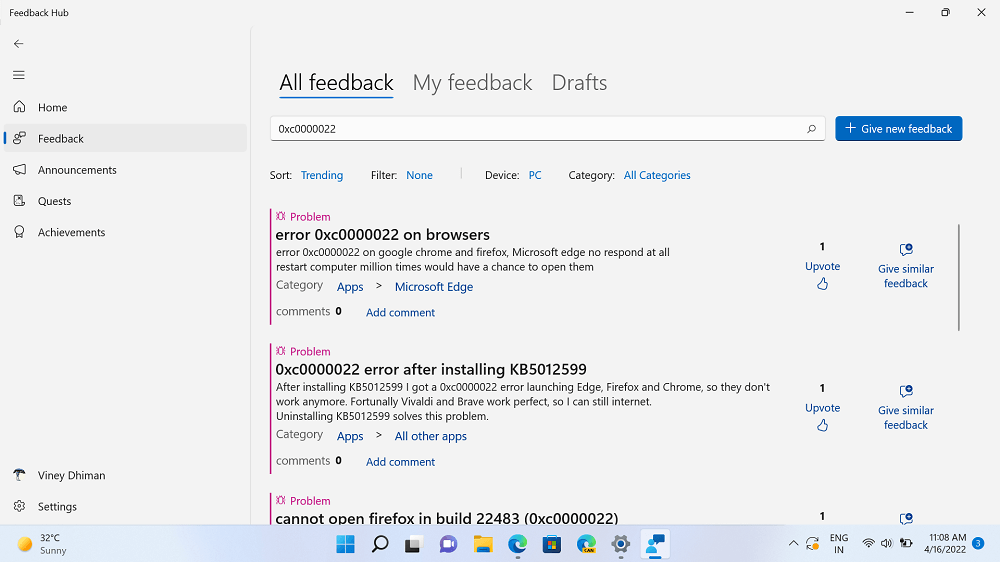
Task: Open Settings in Feedback Hub sidebar
Action: pyautogui.click(x=125, y=507)
